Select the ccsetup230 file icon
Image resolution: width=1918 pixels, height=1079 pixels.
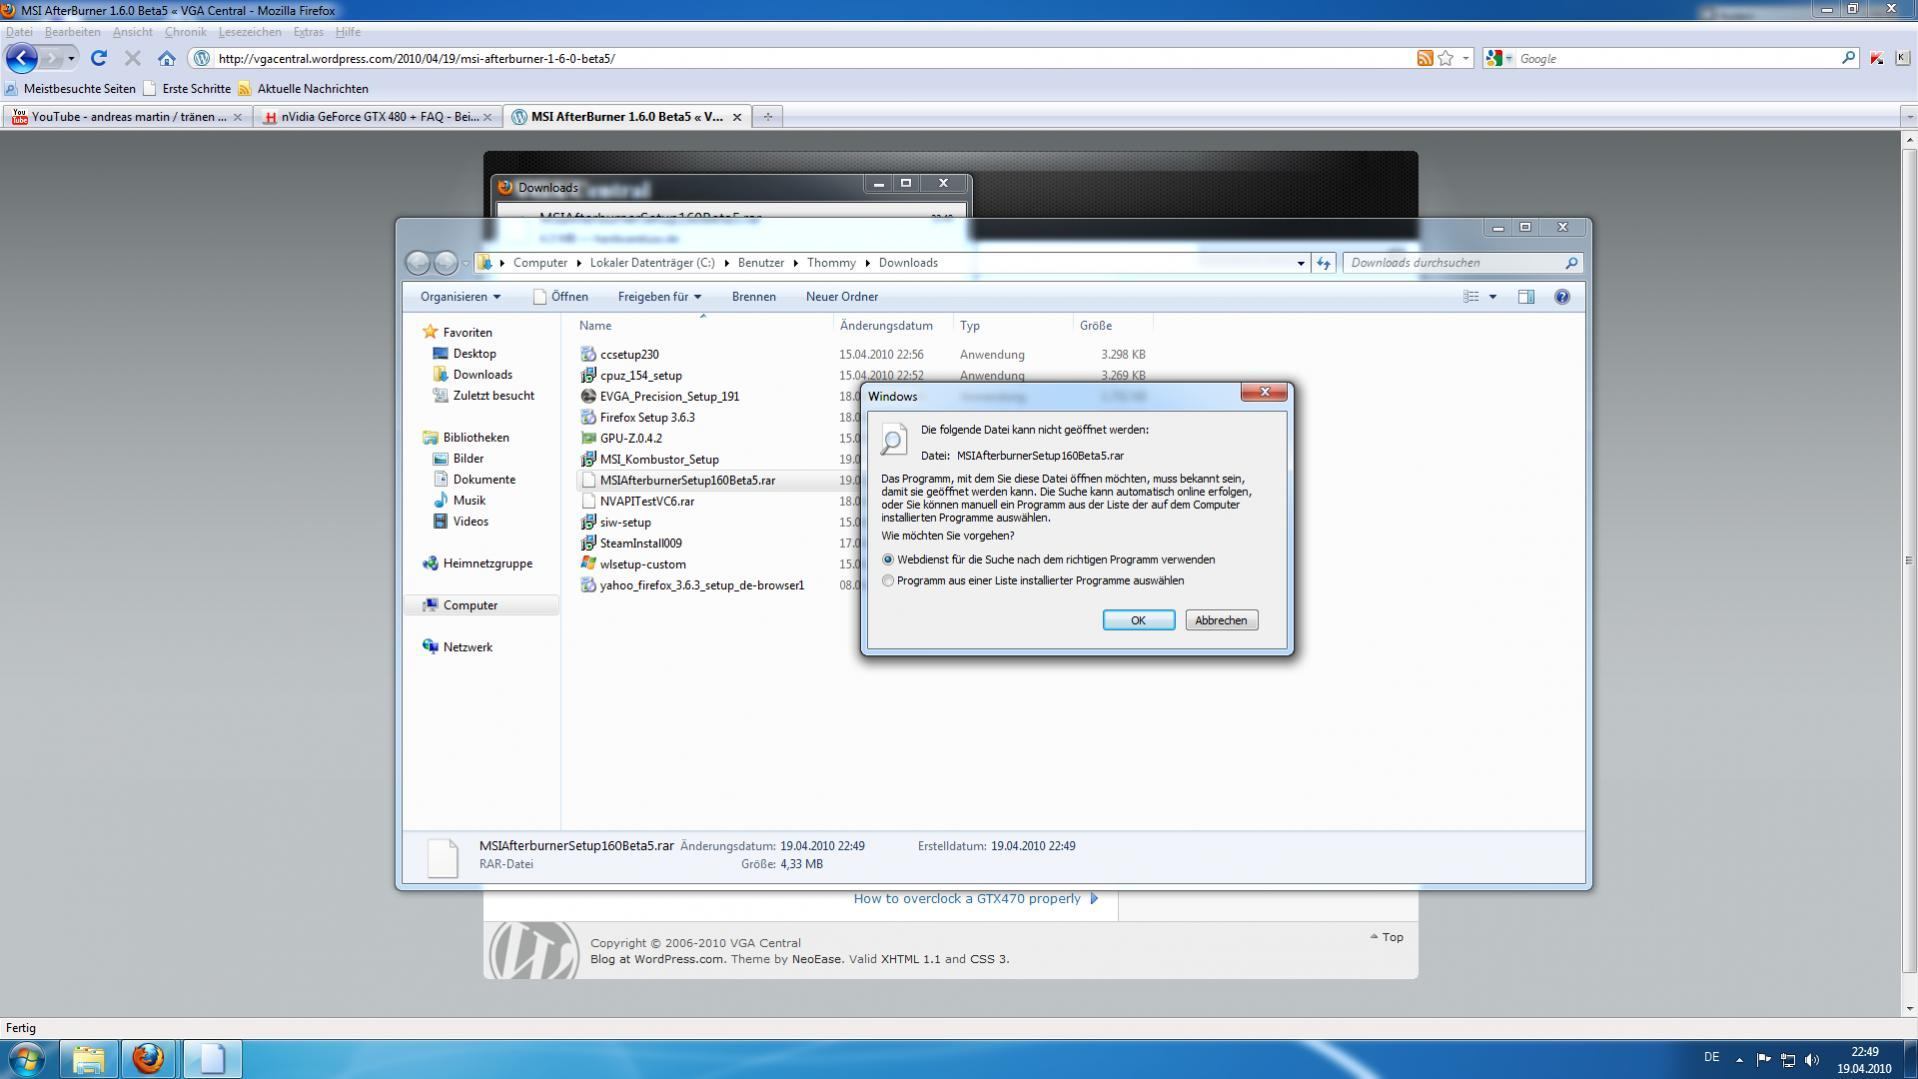pos(588,354)
